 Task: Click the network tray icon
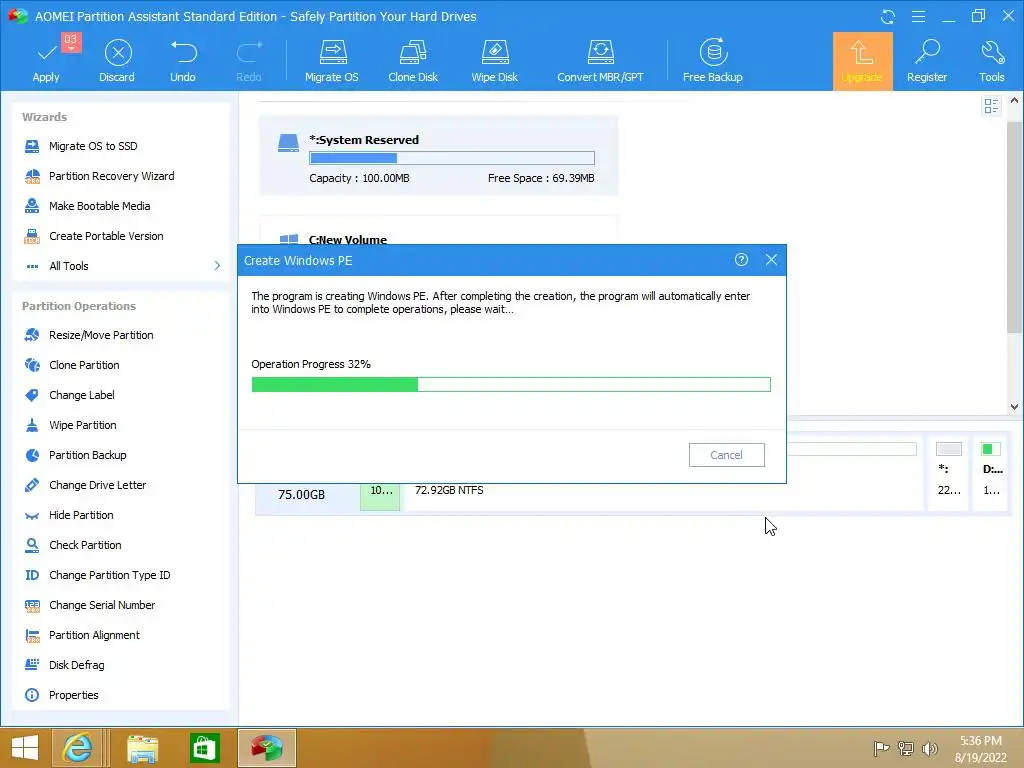(x=906, y=748)
